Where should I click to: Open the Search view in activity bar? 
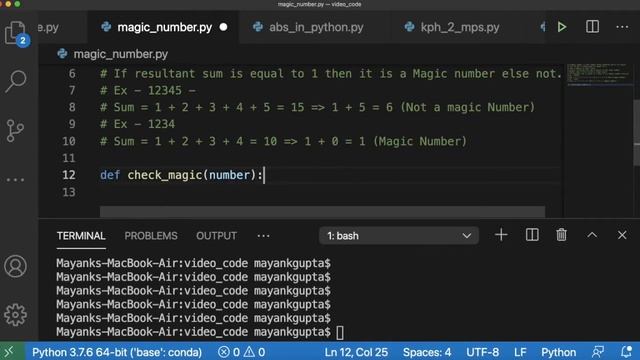pyautogui.click(x=16, y=81)
